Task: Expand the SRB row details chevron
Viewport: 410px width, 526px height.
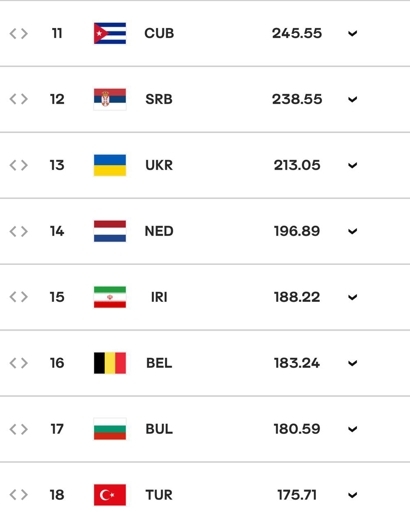Action: coord(352,99)
